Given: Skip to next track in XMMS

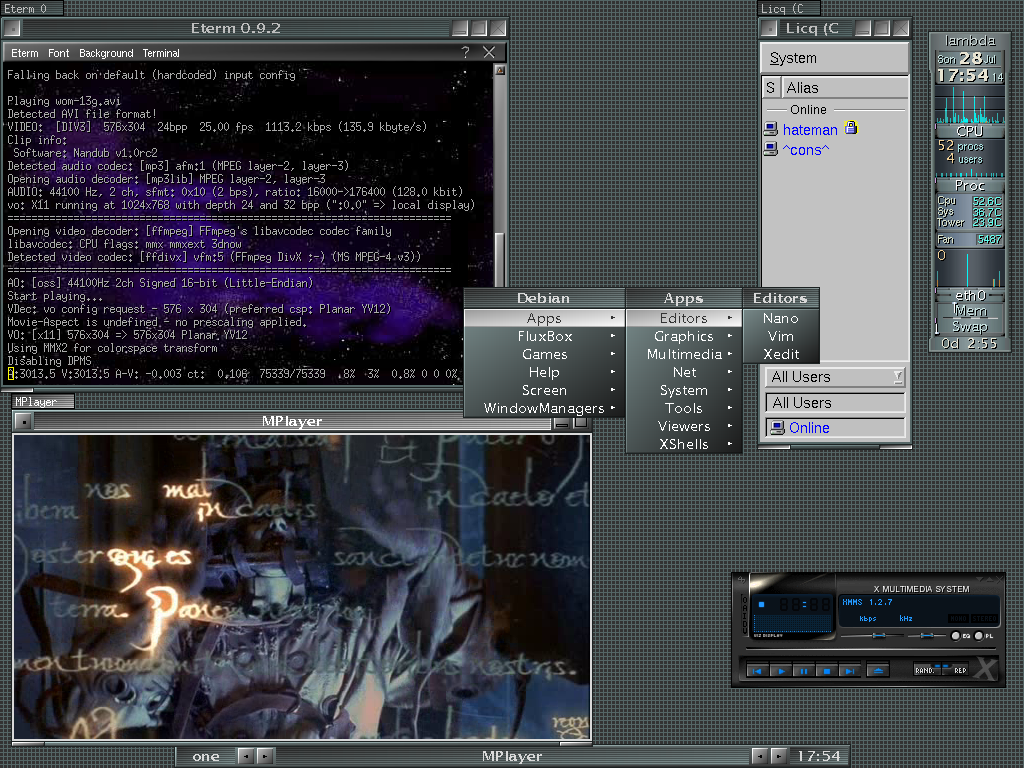Looking at the screenshot, I should tap(849, 671).
